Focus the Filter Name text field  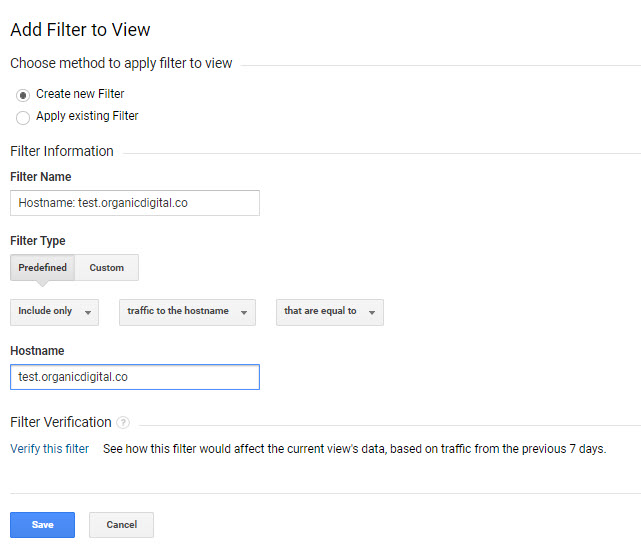point(134,203)
